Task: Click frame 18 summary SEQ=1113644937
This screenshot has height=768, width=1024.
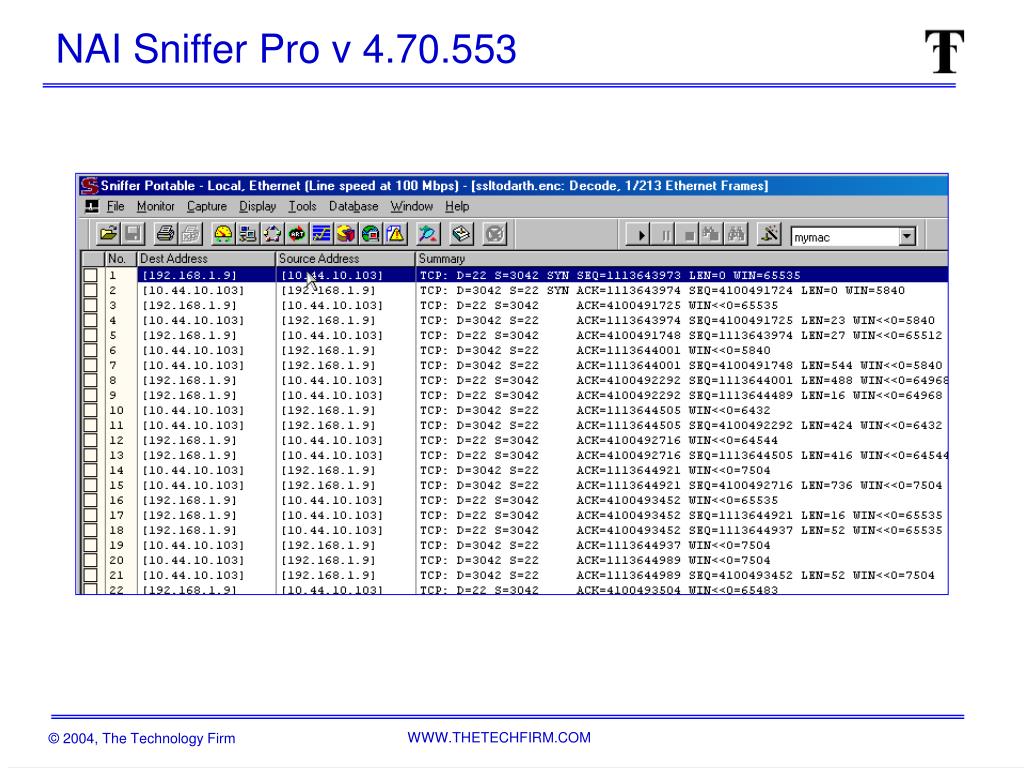Action: point(681,531)
